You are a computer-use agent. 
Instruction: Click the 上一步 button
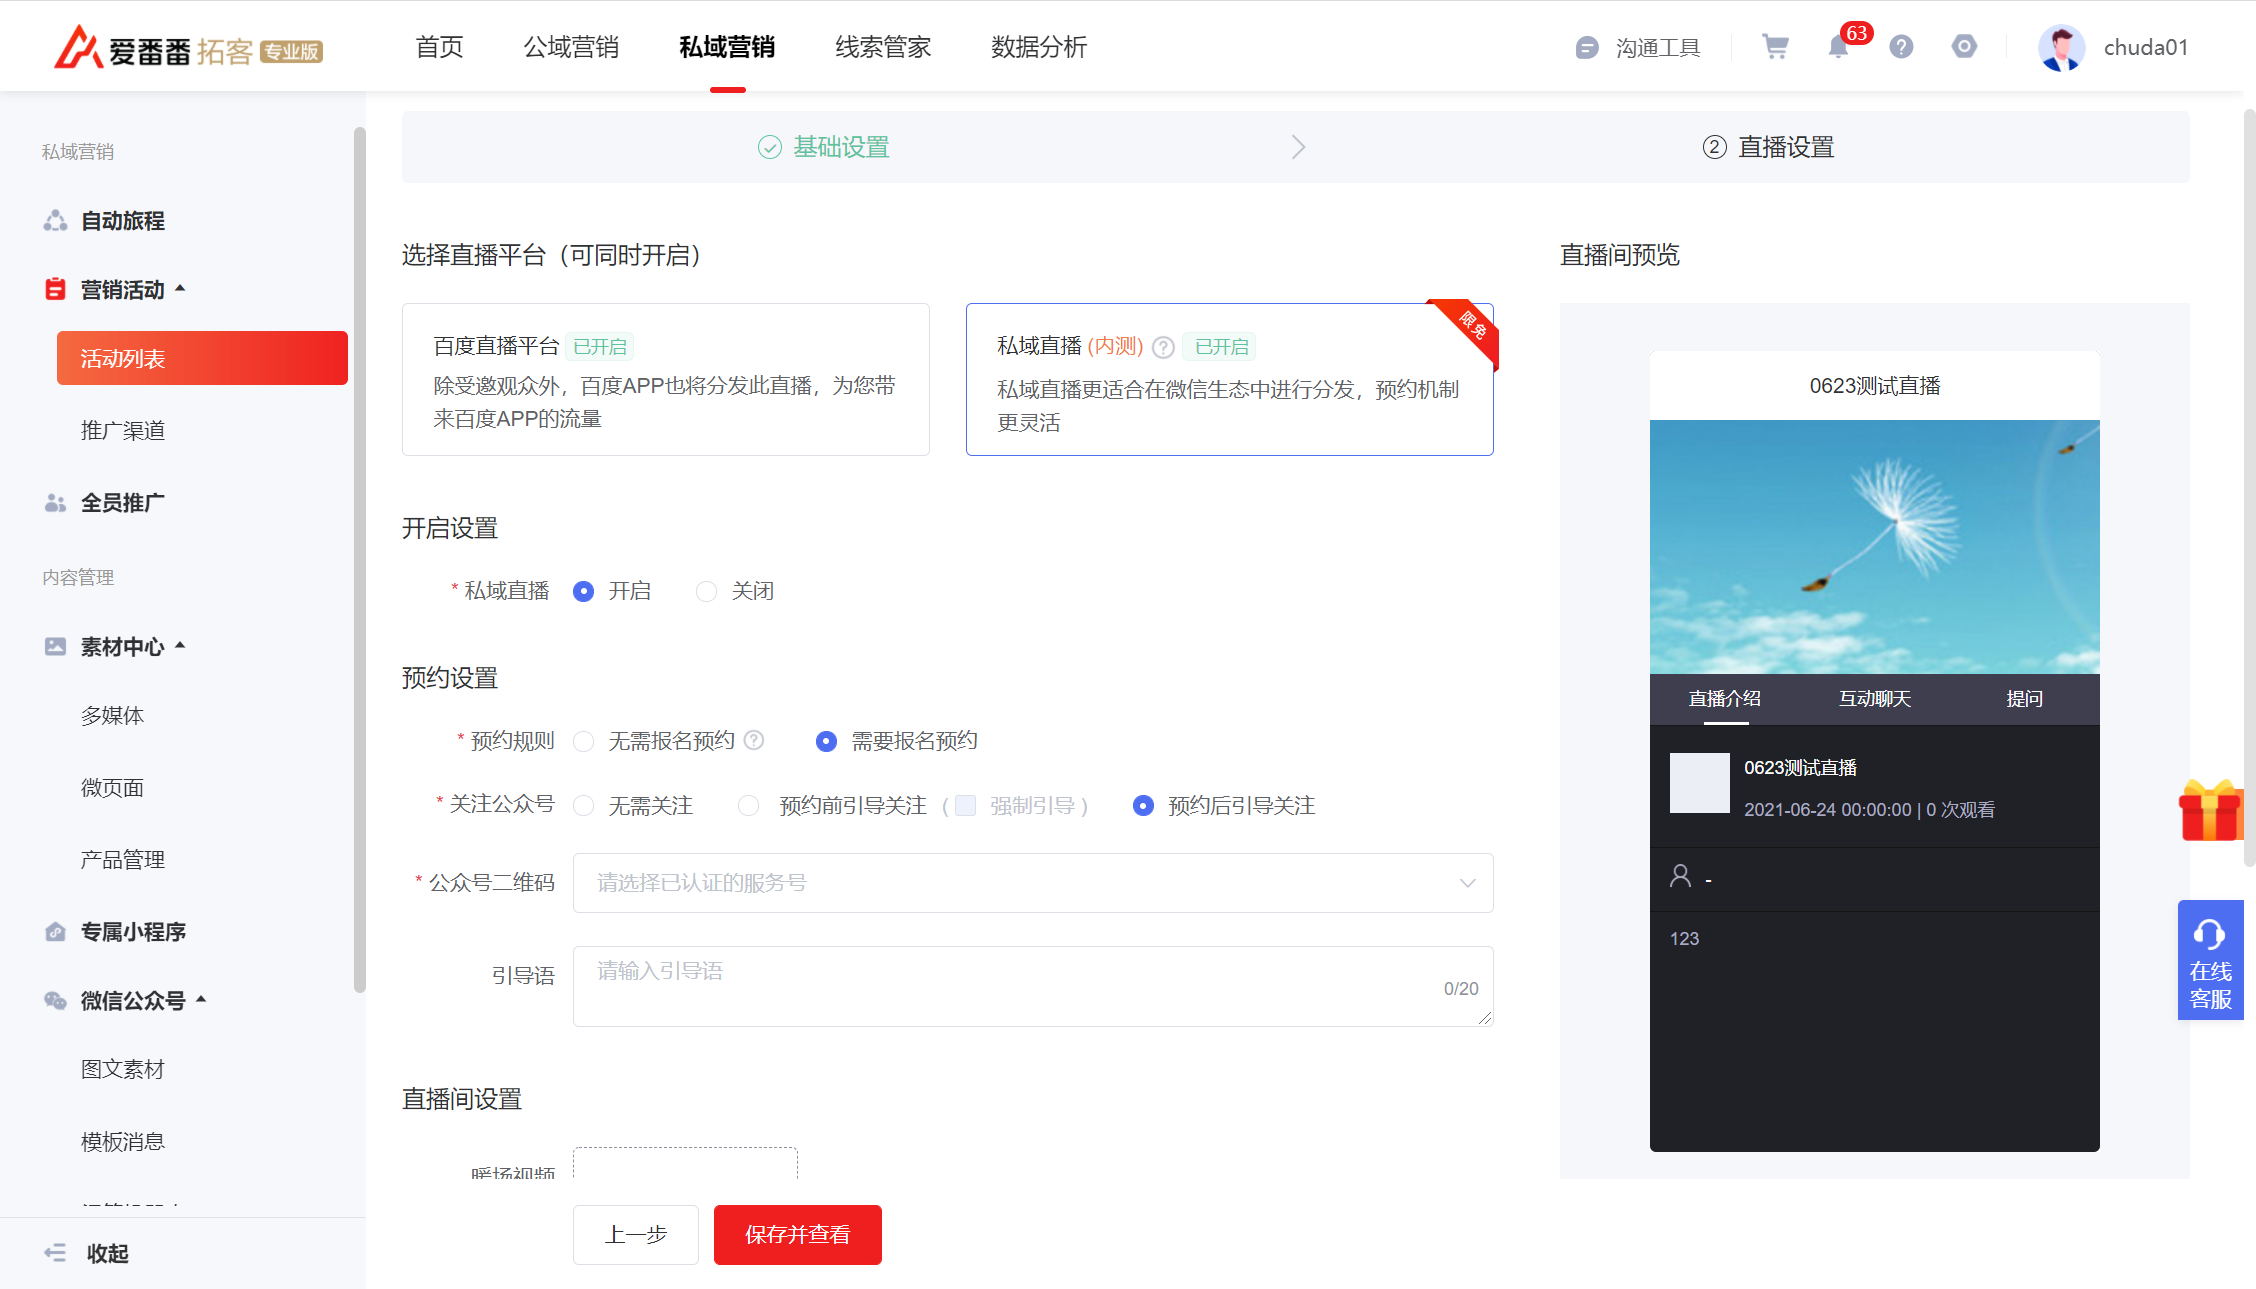636,1235
